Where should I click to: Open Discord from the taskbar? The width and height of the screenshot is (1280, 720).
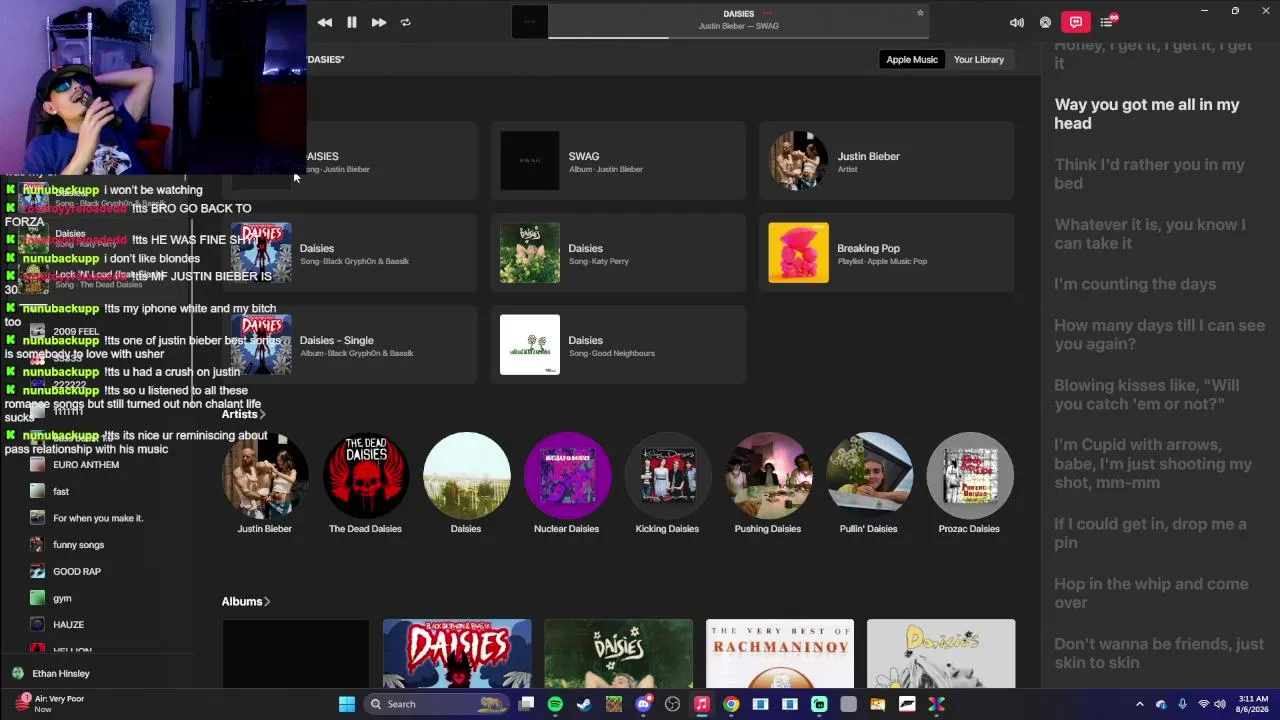pyautogui.click(x=643, y=704)
